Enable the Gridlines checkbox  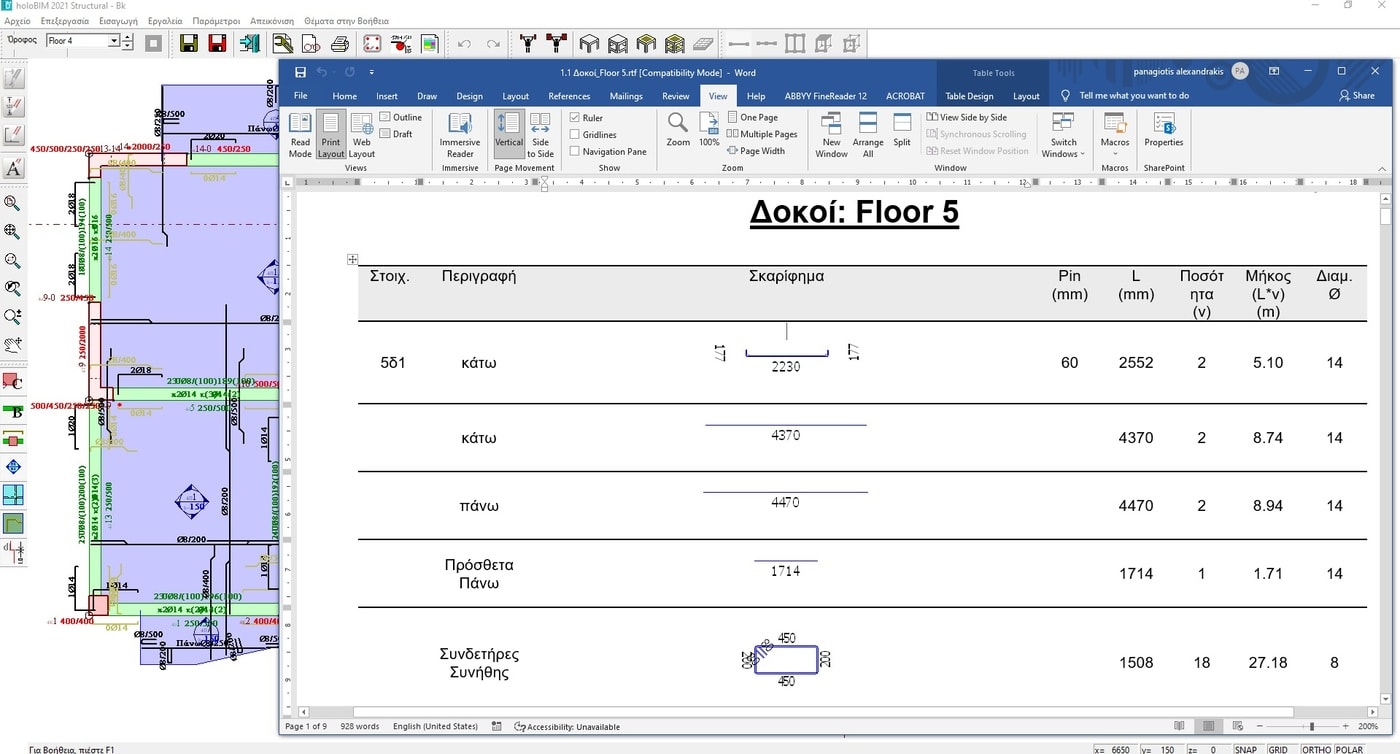pyautogui.click(x=575, y=135)
